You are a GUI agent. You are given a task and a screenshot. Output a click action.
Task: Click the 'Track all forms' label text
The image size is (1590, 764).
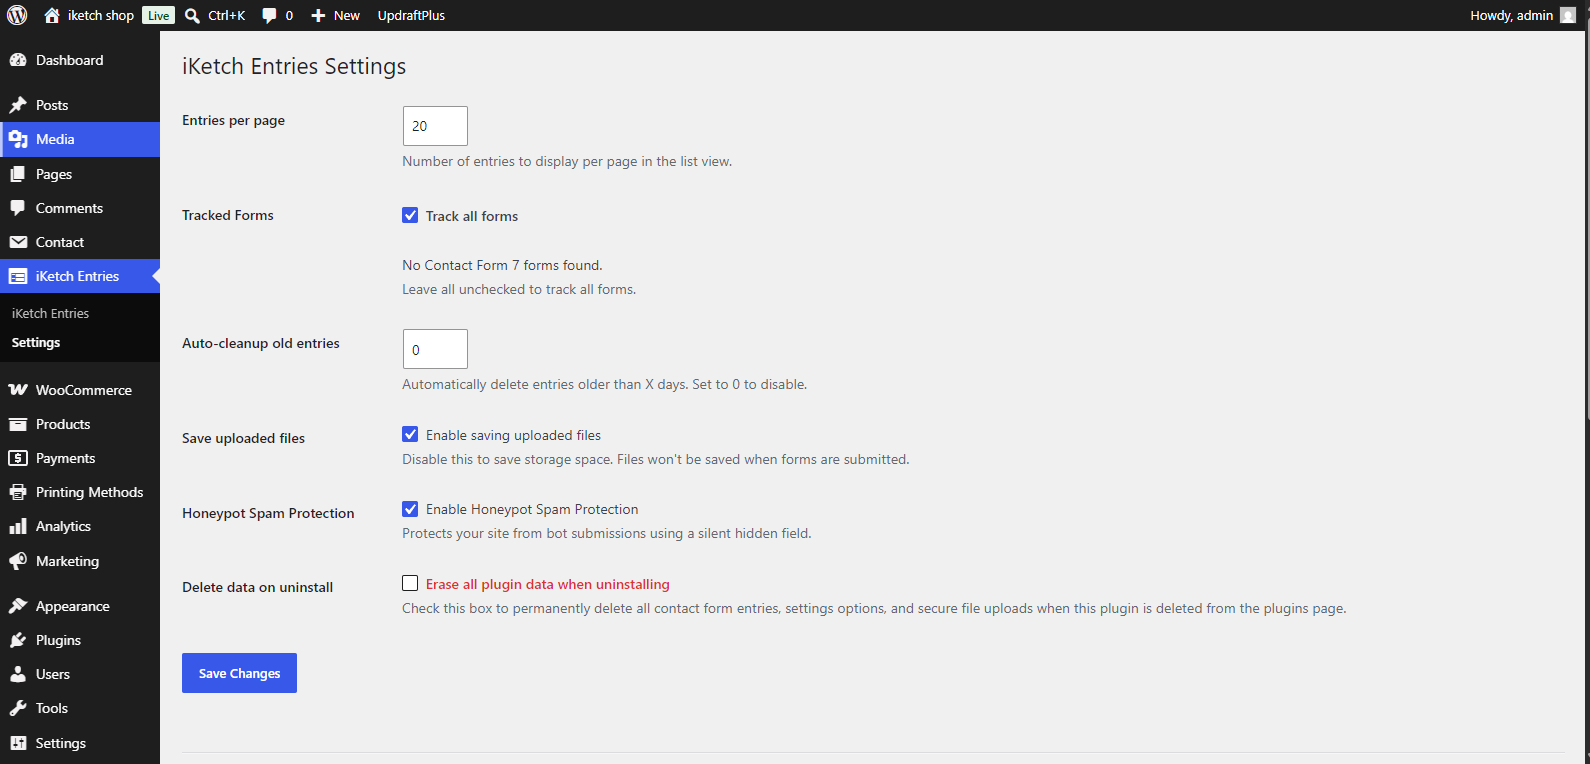[x=472, y=216]
